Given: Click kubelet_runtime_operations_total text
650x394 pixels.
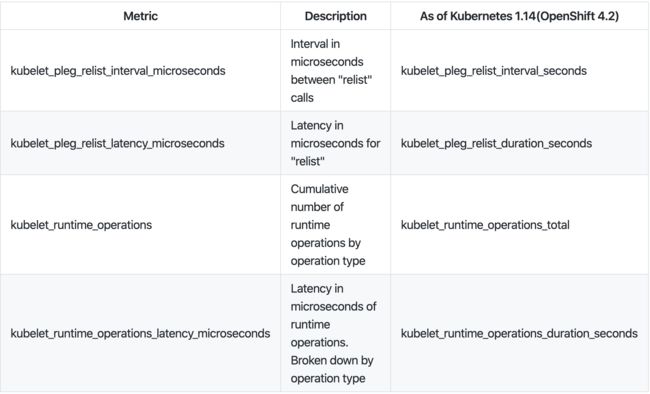Looking at the screenshot, I should point(485,225).
